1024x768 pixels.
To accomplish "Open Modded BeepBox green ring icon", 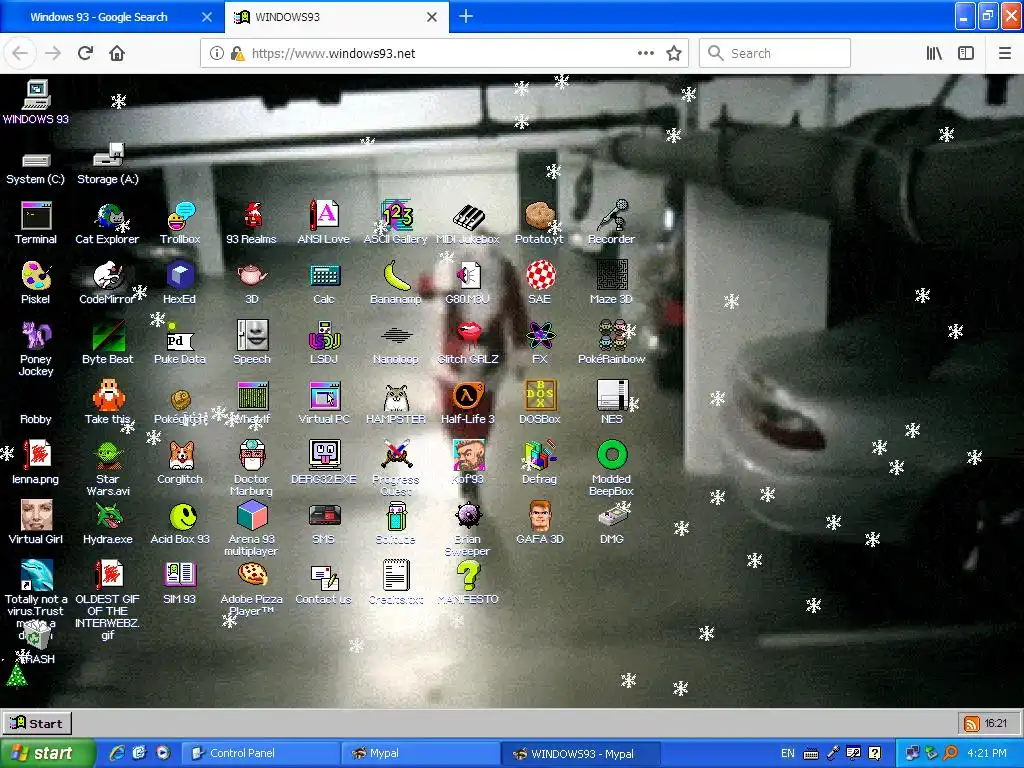I will (x=611, y=469).
